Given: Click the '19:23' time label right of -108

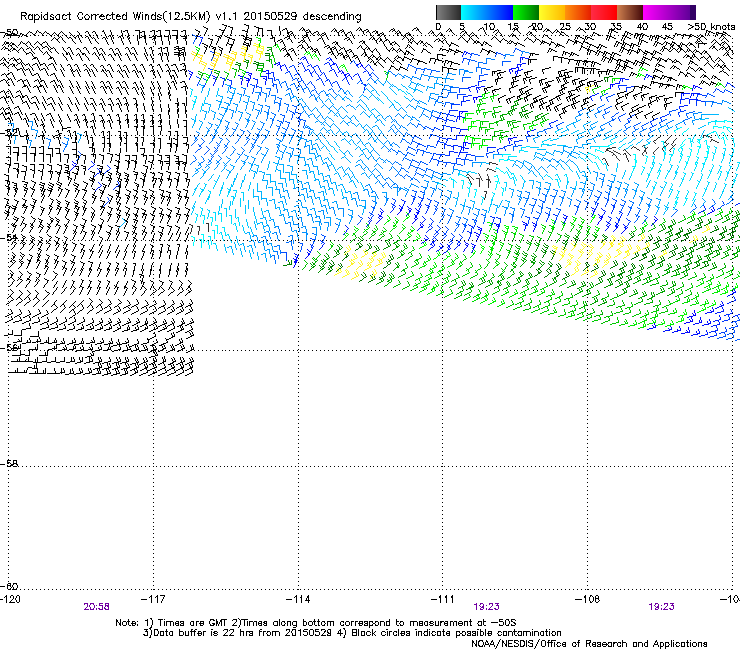Looking at the screenshot, I should click(661, 607).
